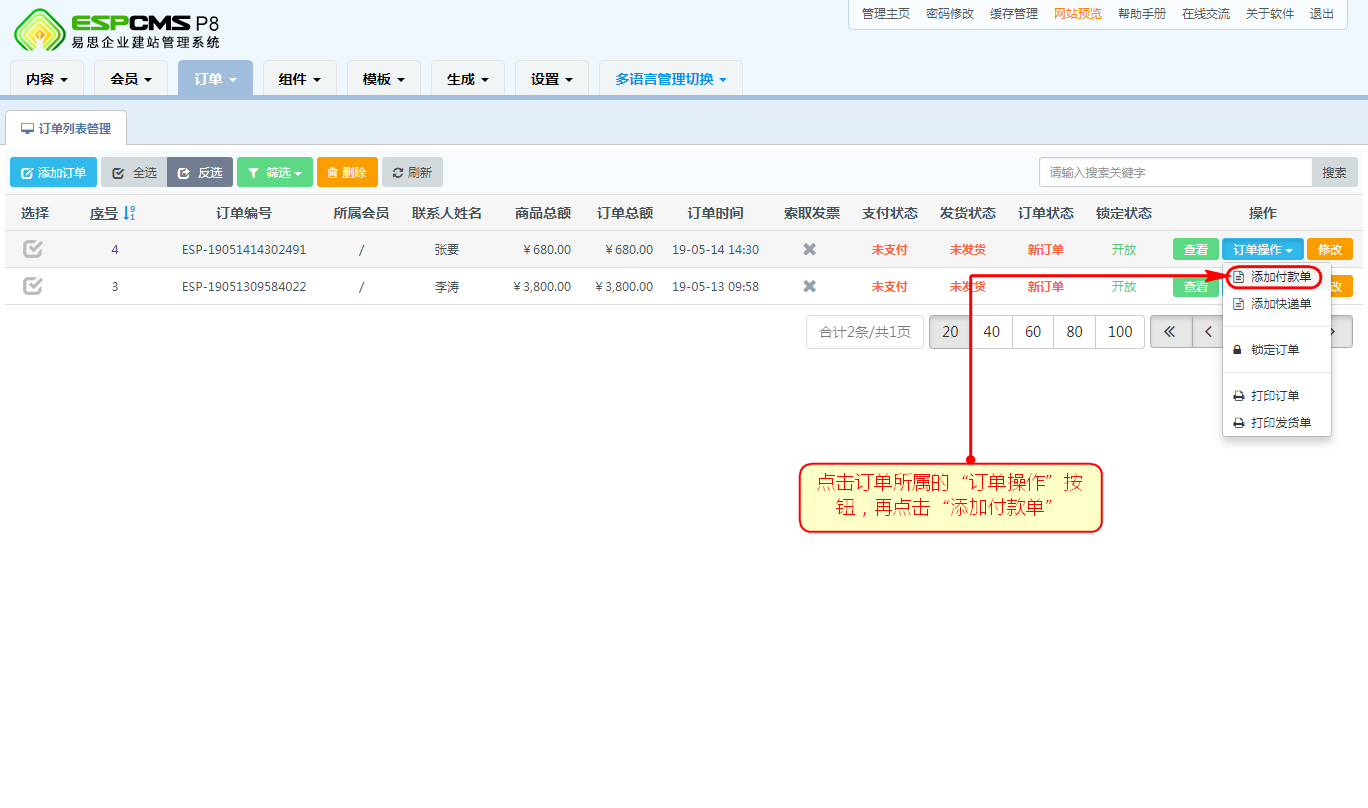
Task: Go to the first page with double-arrow button
Action: [x=1170, y=332]
